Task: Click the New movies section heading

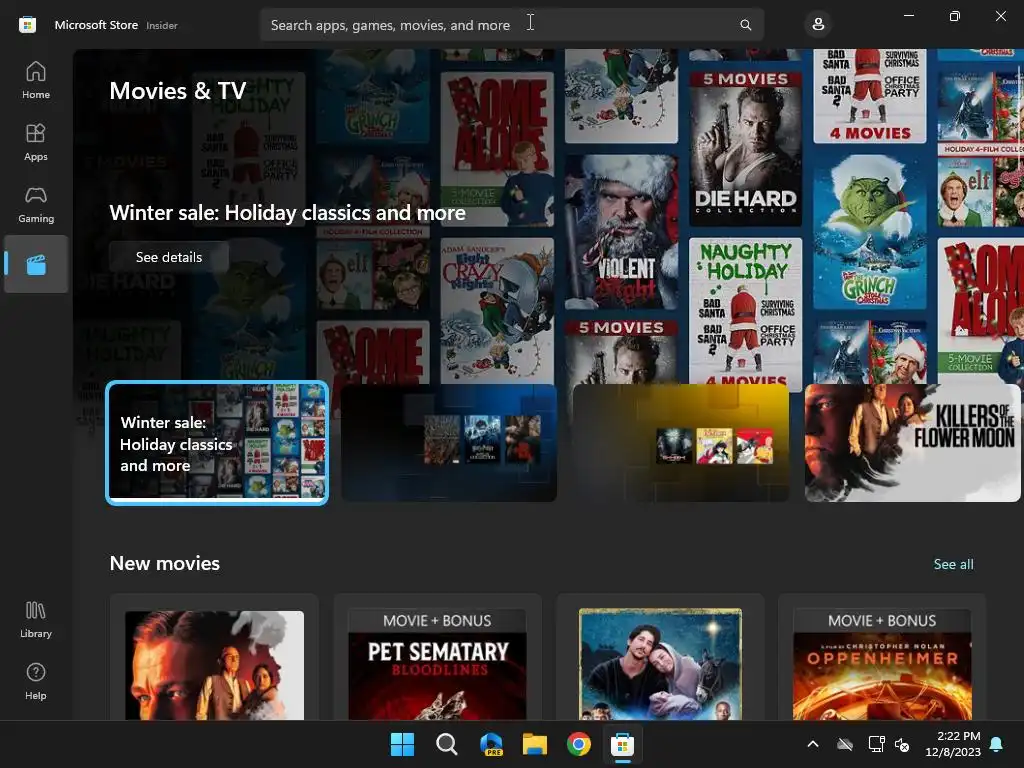Action: click(x=165, y=563)
